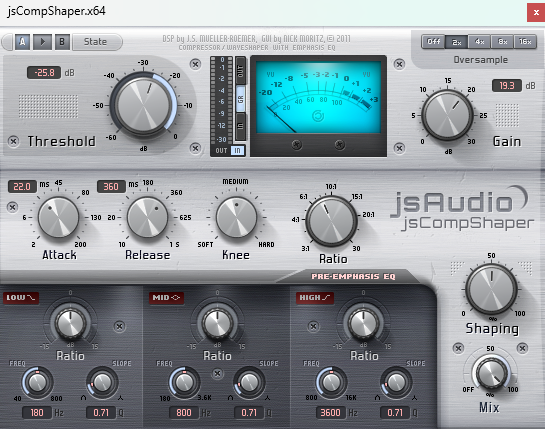Click the LOW band Q field showing 0.71
This screenshot has height=429, width=545.
[x=101, y=413]
